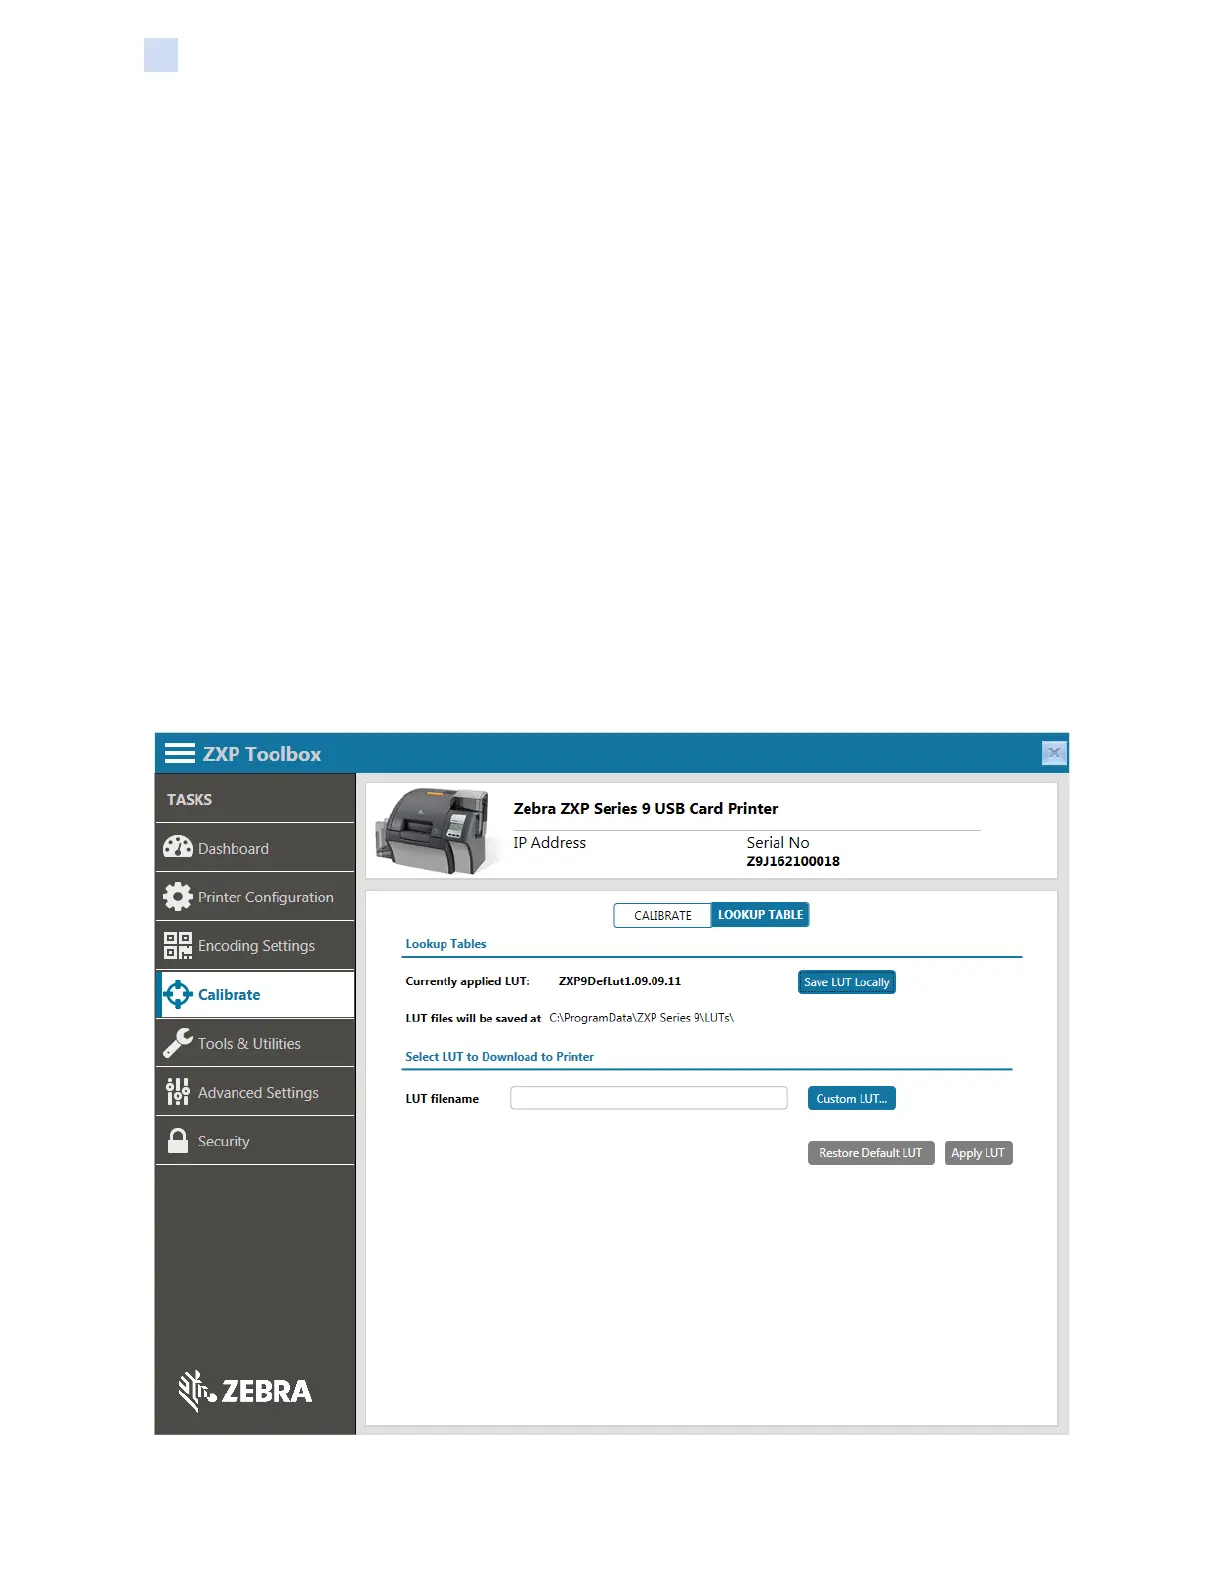Switch to the LOOKUP TABLE tab

point(760,915)
